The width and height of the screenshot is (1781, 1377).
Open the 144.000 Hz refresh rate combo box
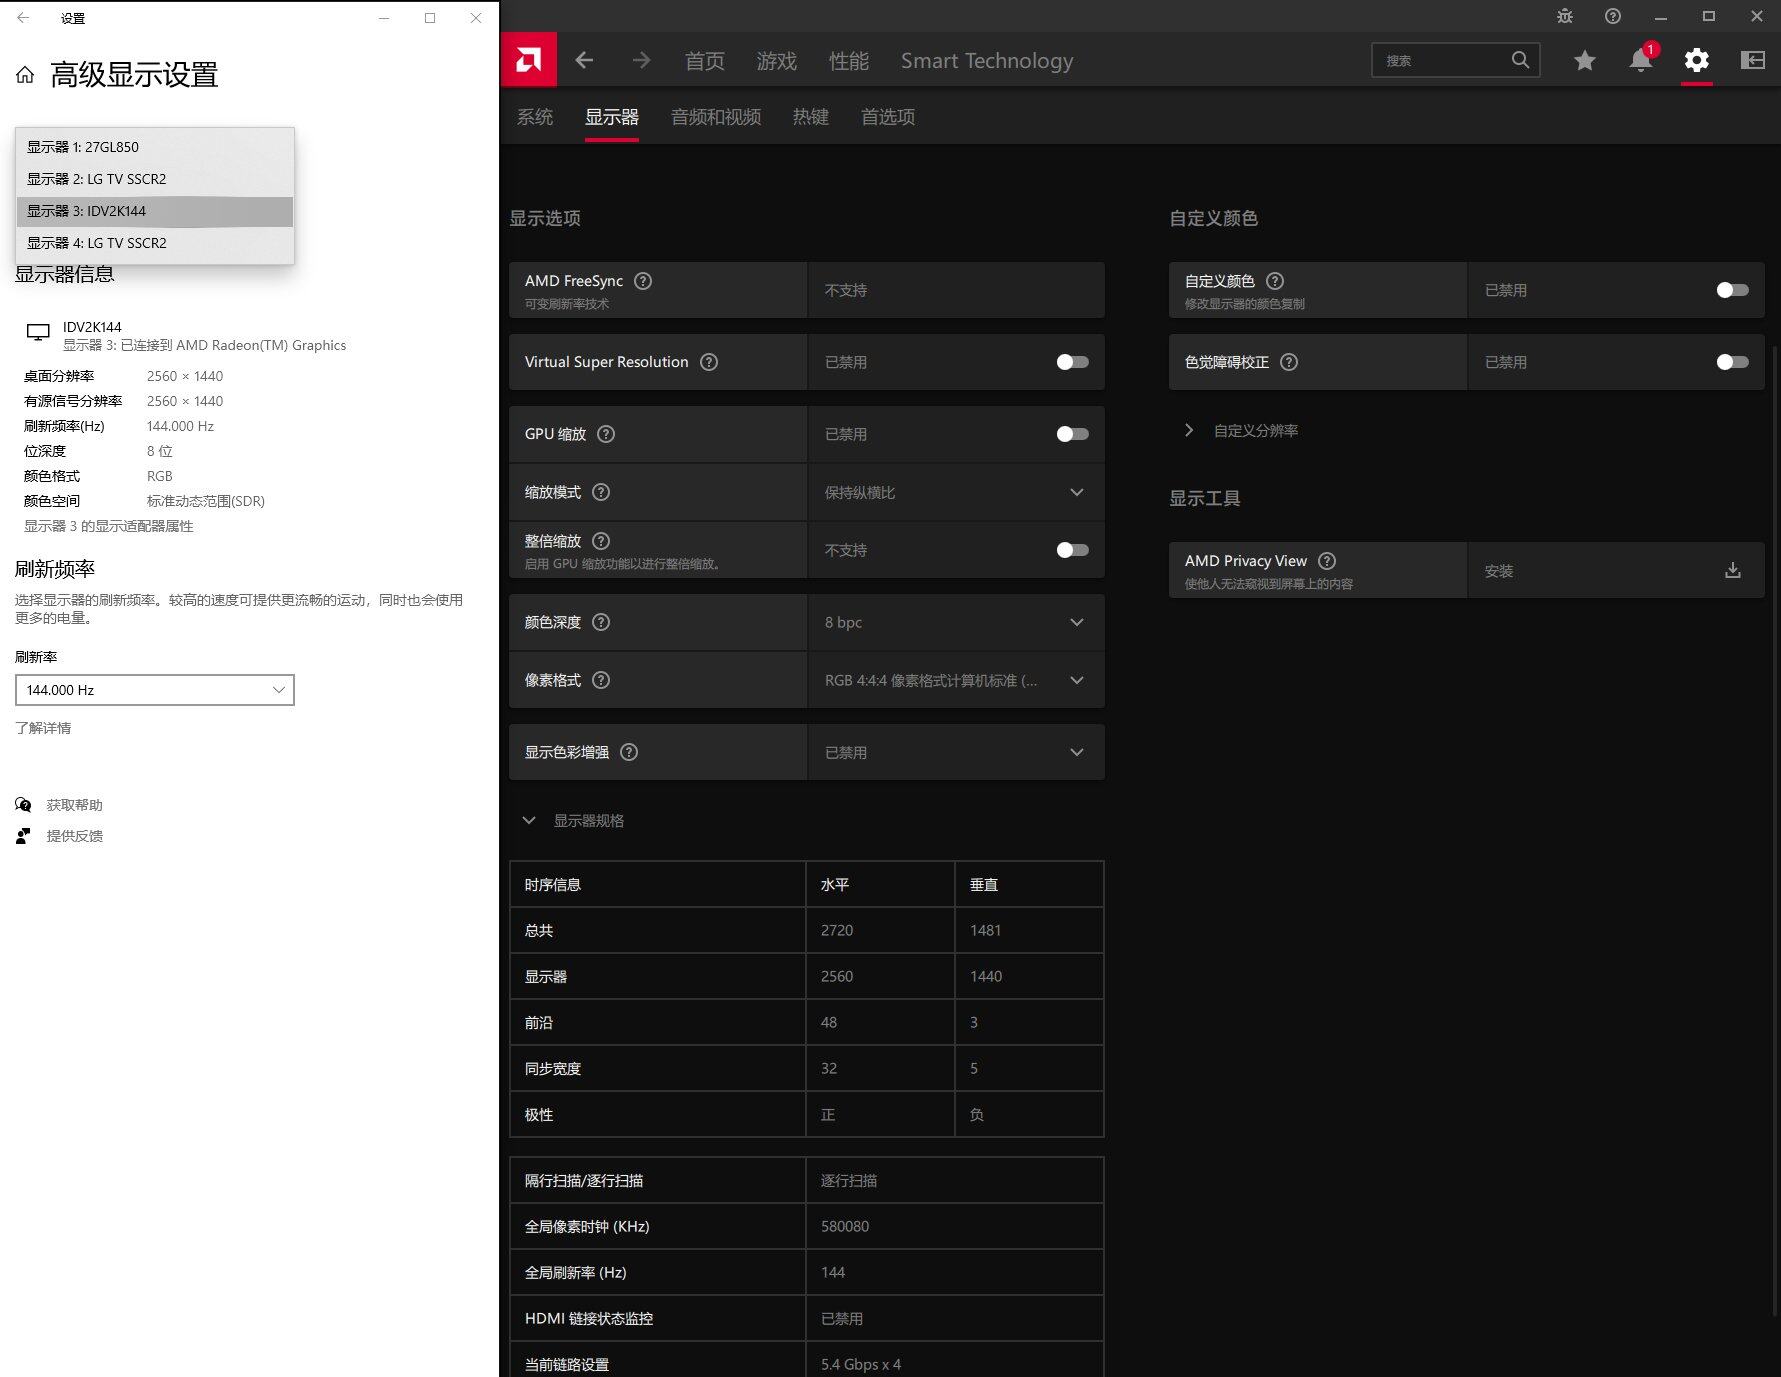pyautogui.click(x=155, y=690)
